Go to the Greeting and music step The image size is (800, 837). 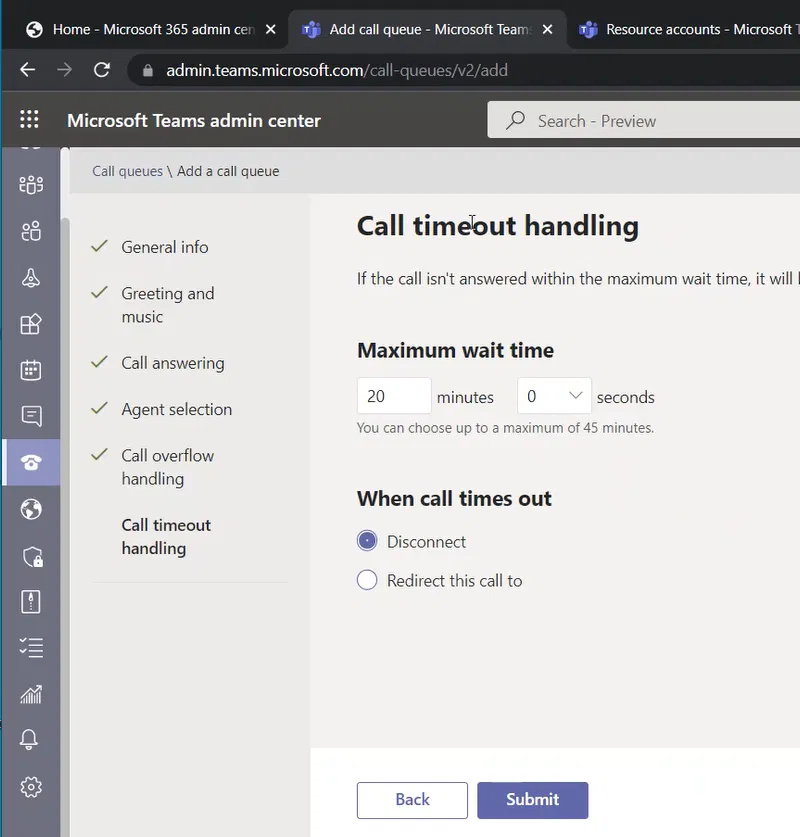[x=167, y=305]
